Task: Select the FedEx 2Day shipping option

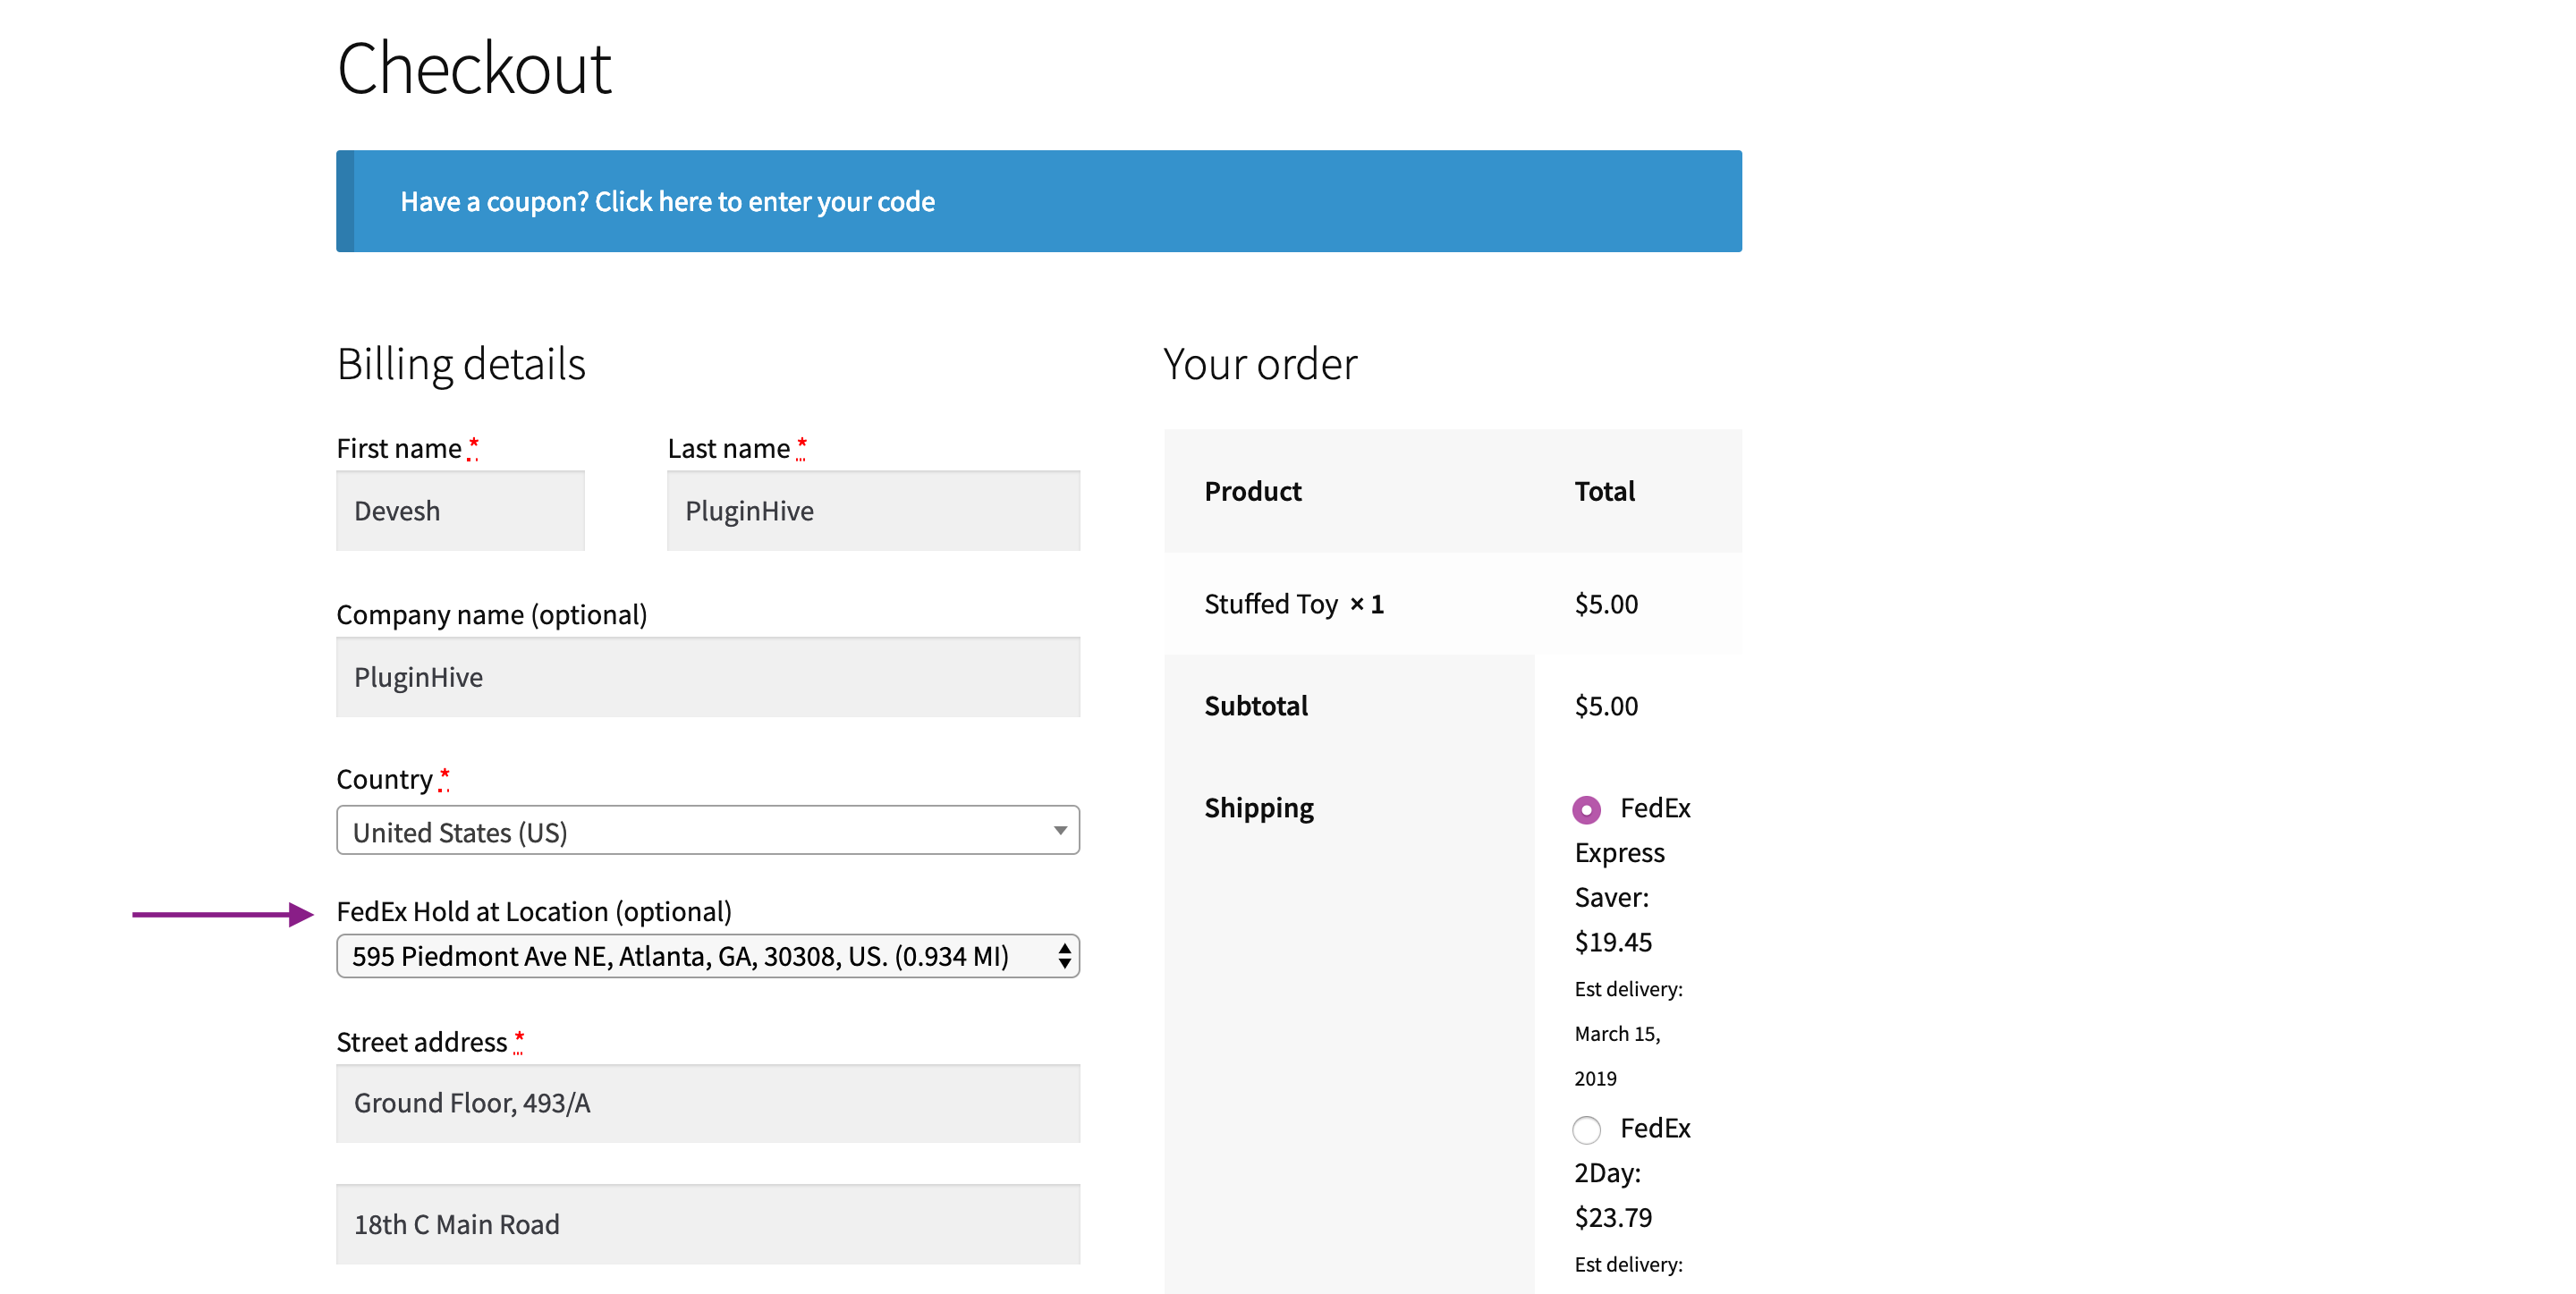Action: click(1586, 1130)
